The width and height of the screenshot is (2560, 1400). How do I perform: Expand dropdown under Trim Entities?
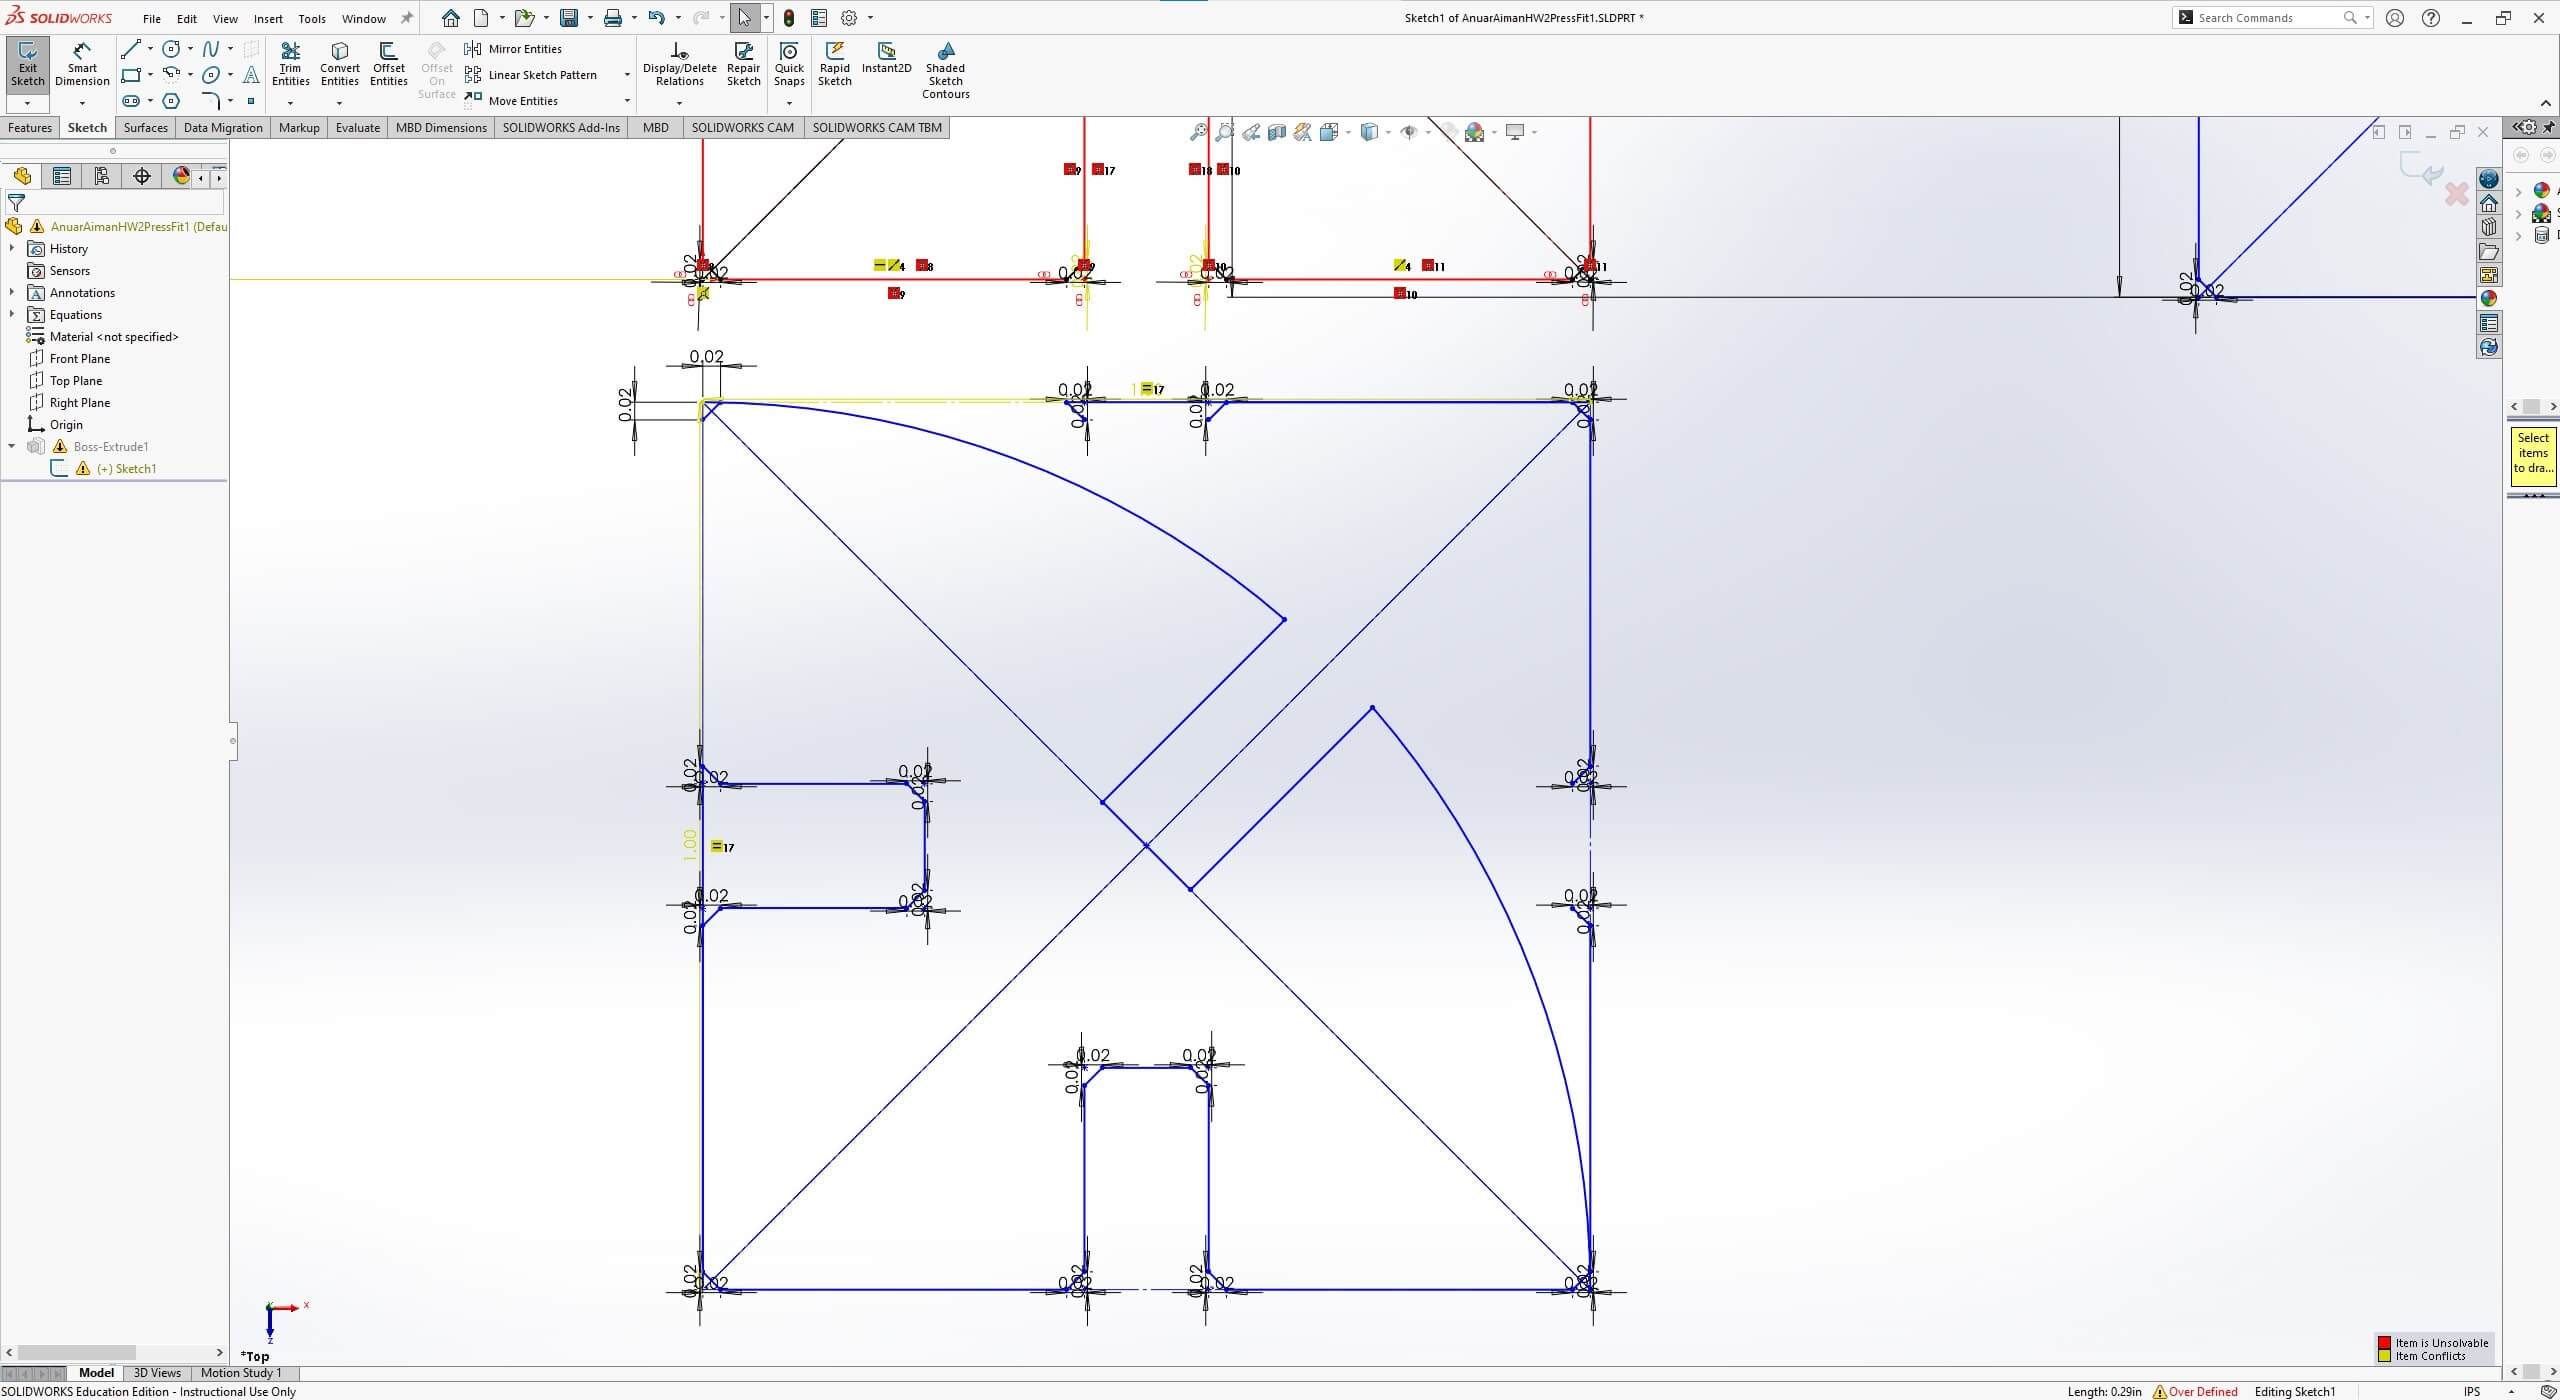(x=290, y=103)
